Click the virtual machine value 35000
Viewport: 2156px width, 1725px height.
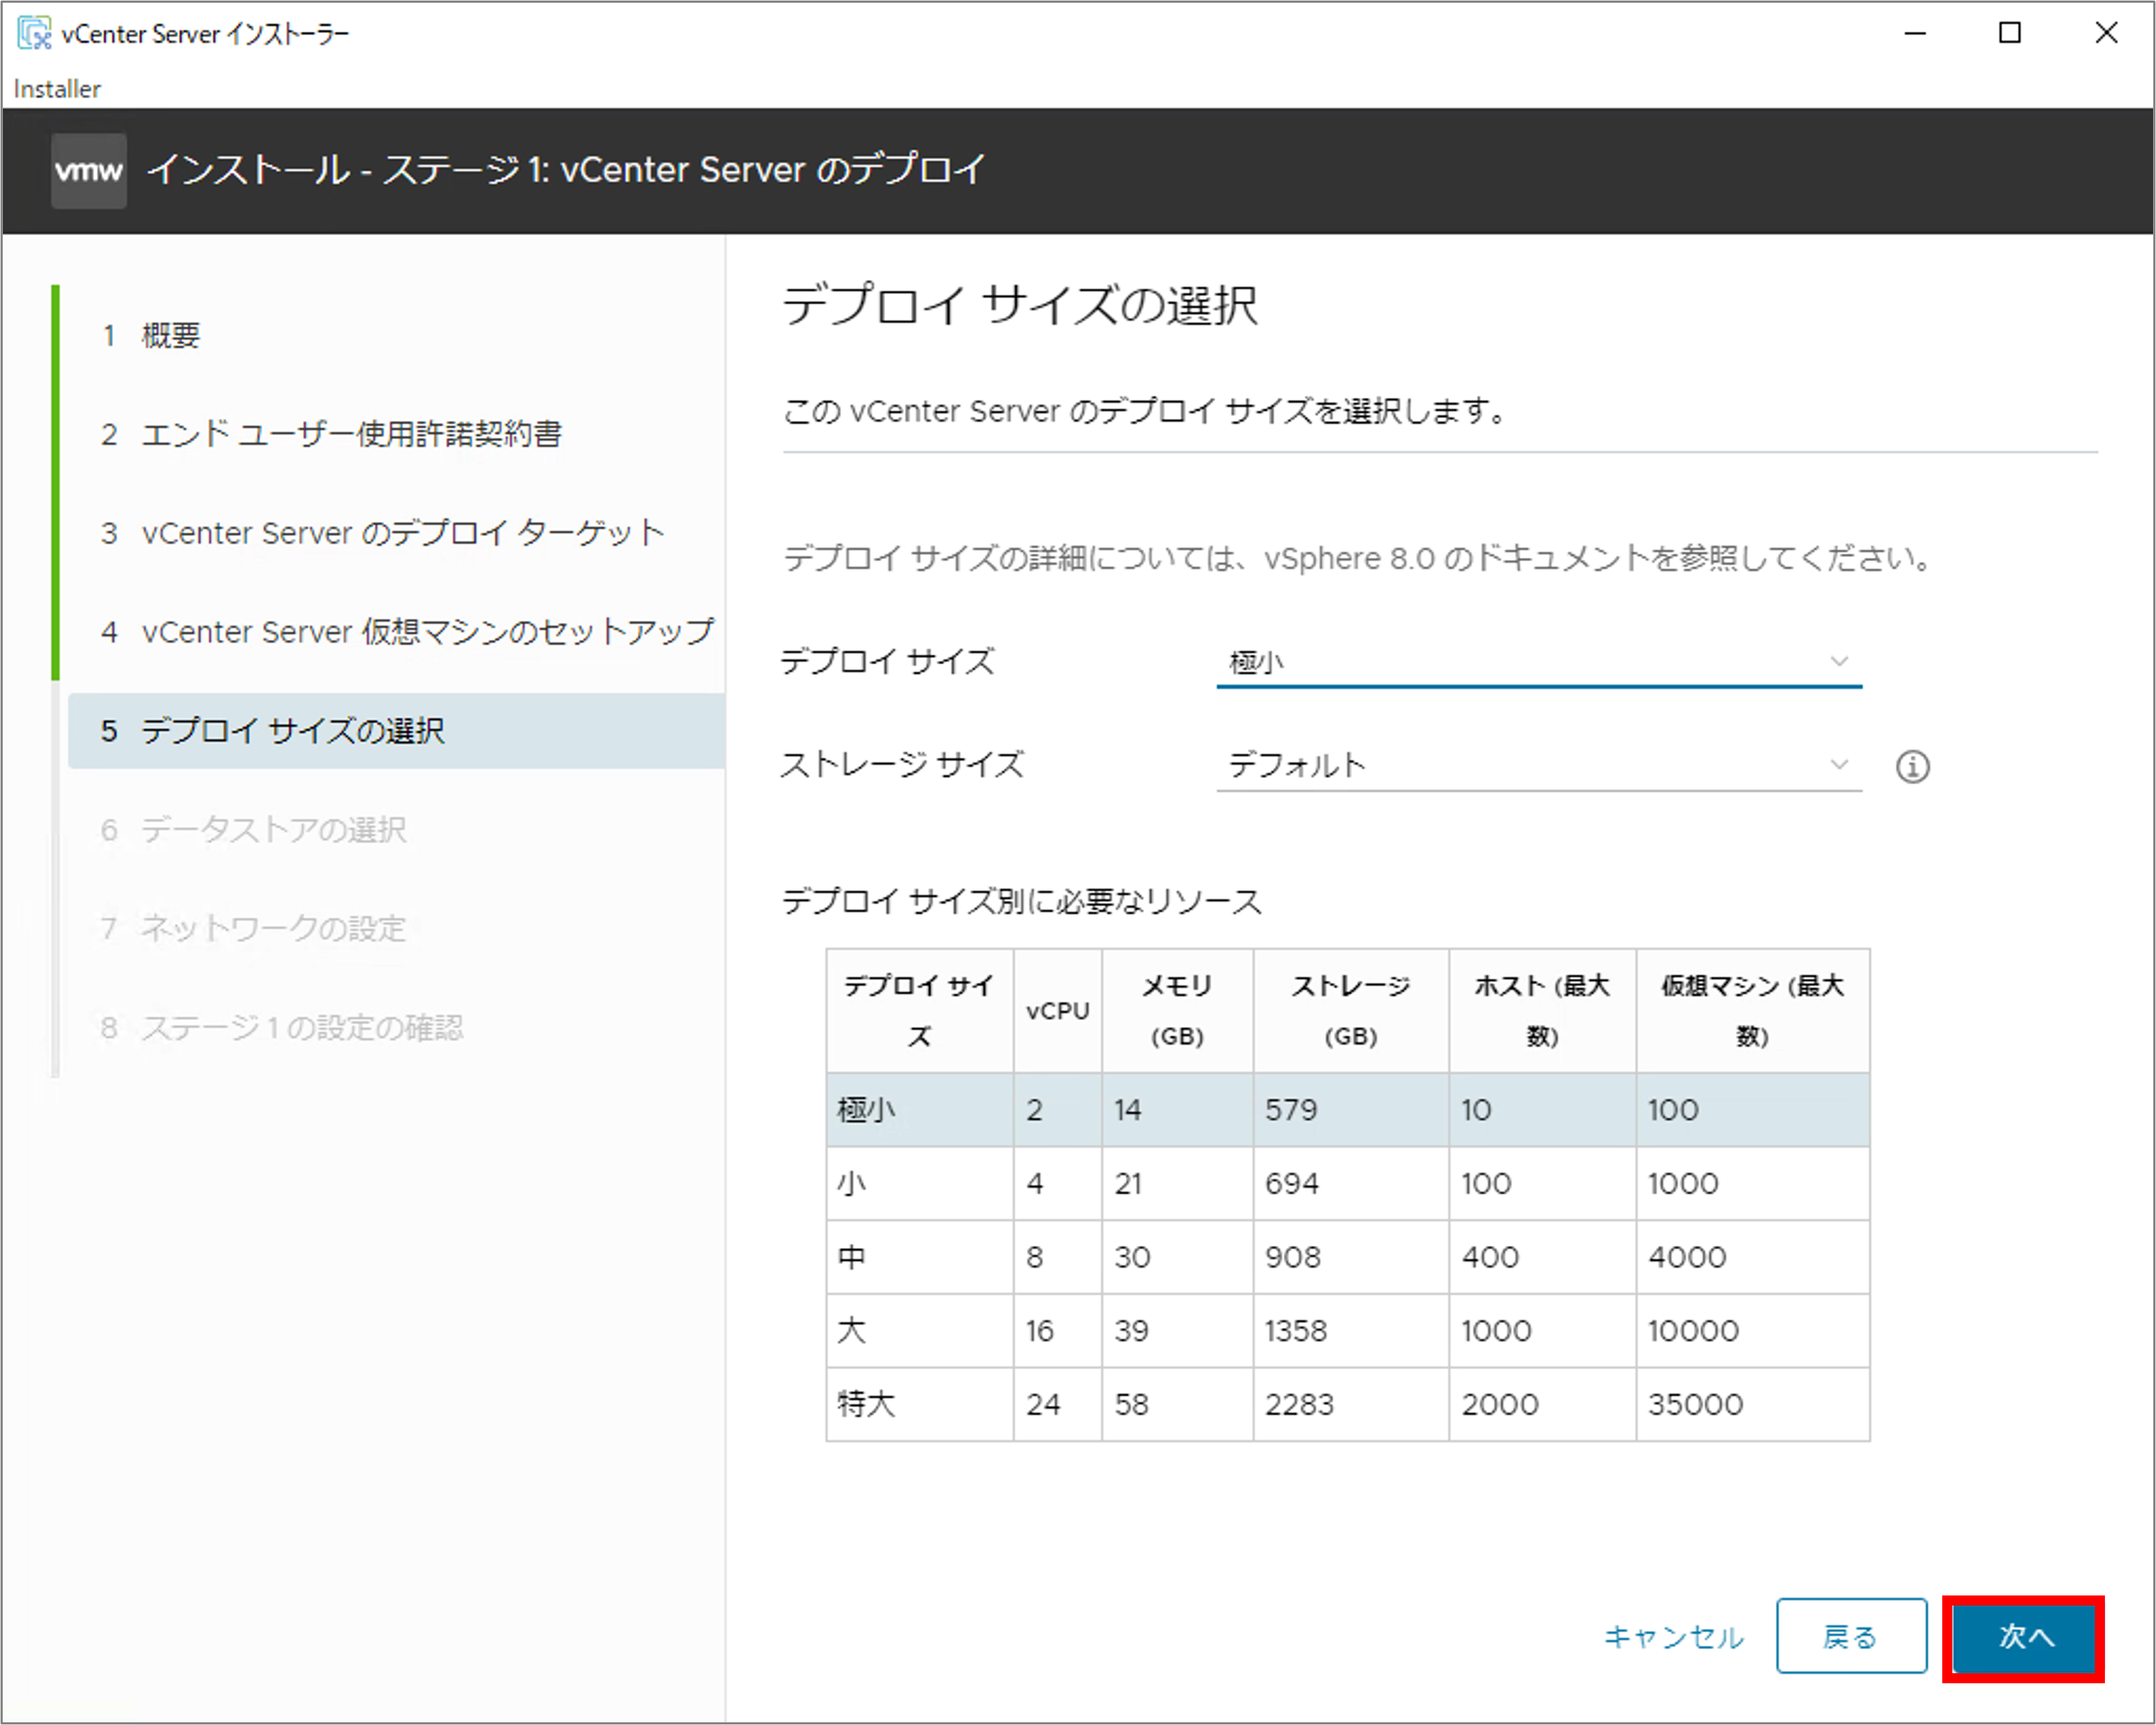1695,1405
